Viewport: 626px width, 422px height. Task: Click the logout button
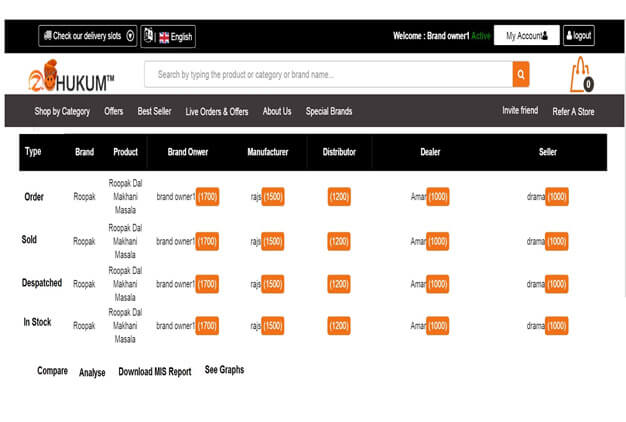pyautogui.click(x=579, y=36)
